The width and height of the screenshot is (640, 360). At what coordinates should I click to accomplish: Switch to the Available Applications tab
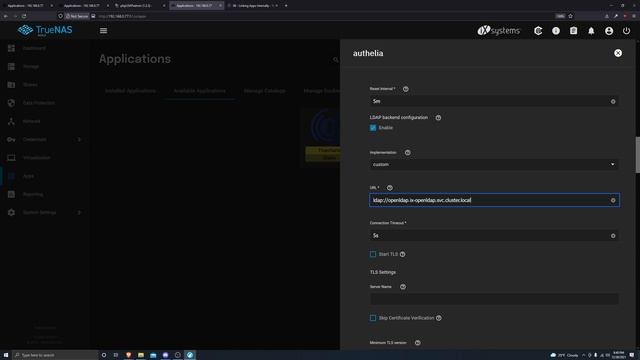point(200,91)
